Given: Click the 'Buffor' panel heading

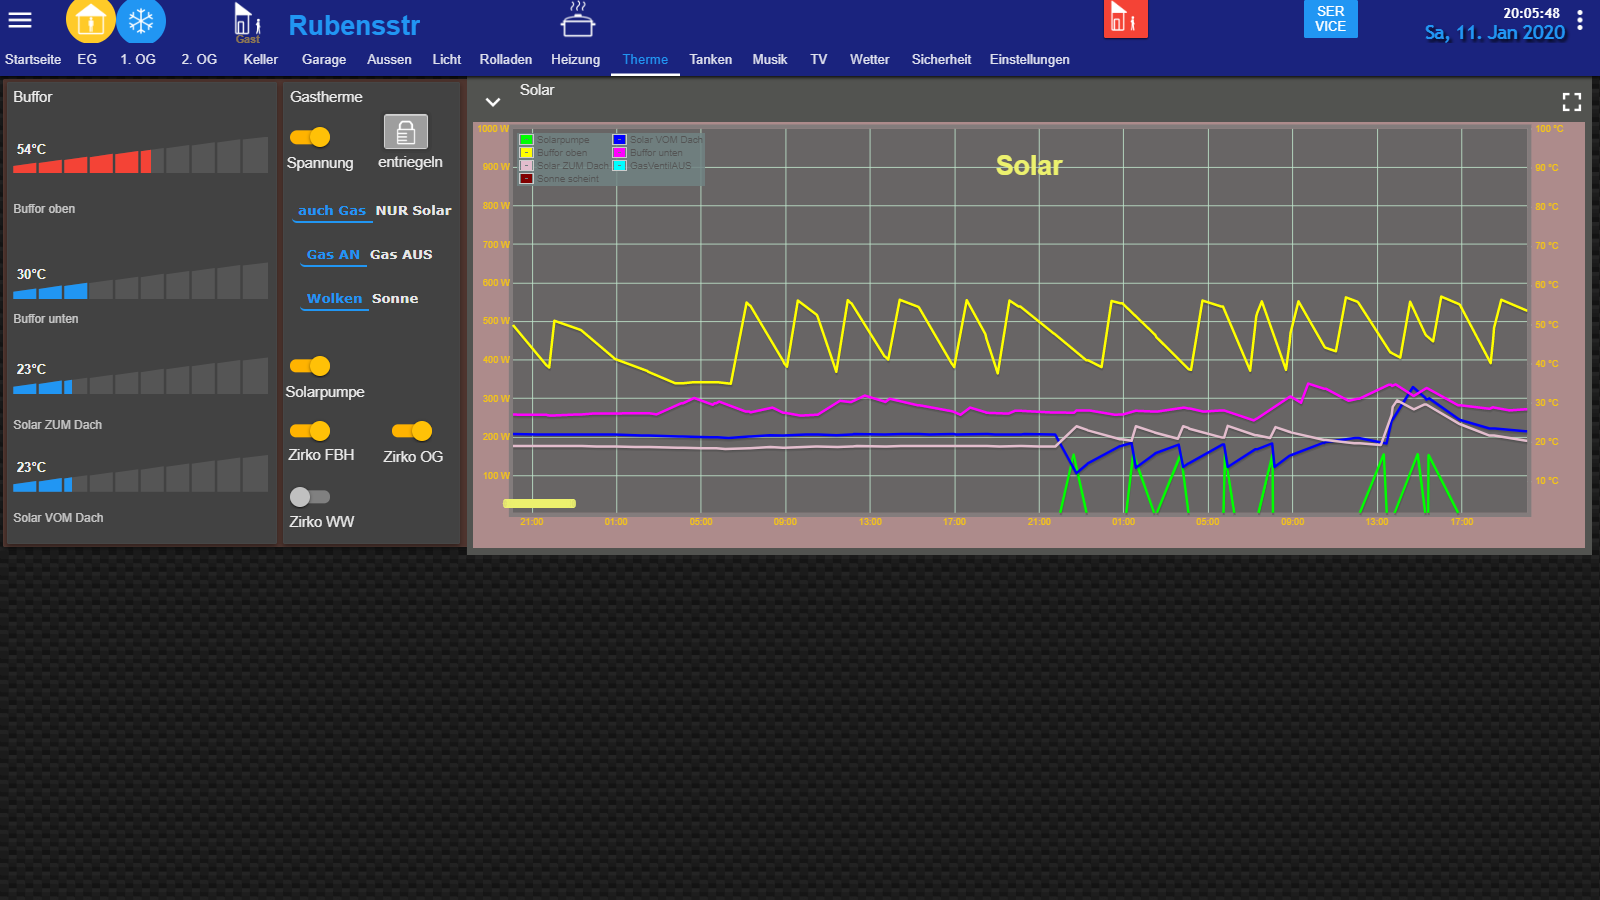Looking at the screenshot, I should [x=33, y=97].
